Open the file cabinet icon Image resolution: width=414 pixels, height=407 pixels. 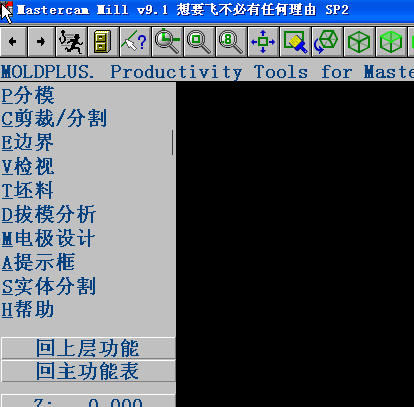[x=103, y=42]
